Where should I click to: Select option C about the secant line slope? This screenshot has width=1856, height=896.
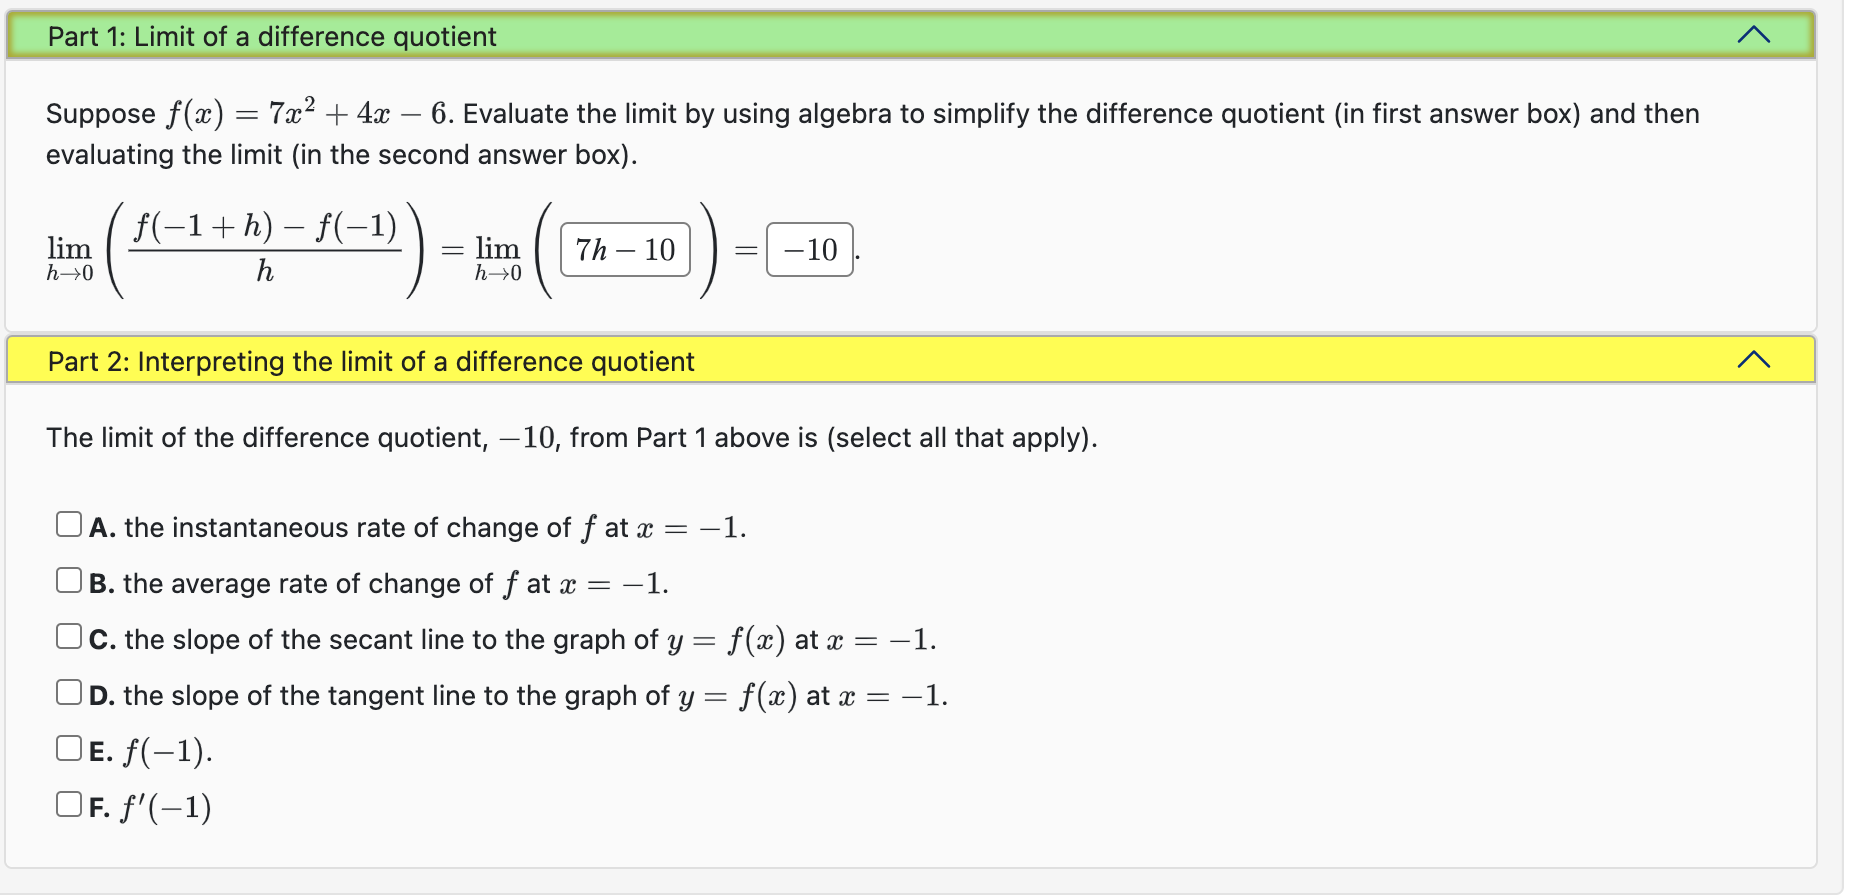tap(69, 634)
